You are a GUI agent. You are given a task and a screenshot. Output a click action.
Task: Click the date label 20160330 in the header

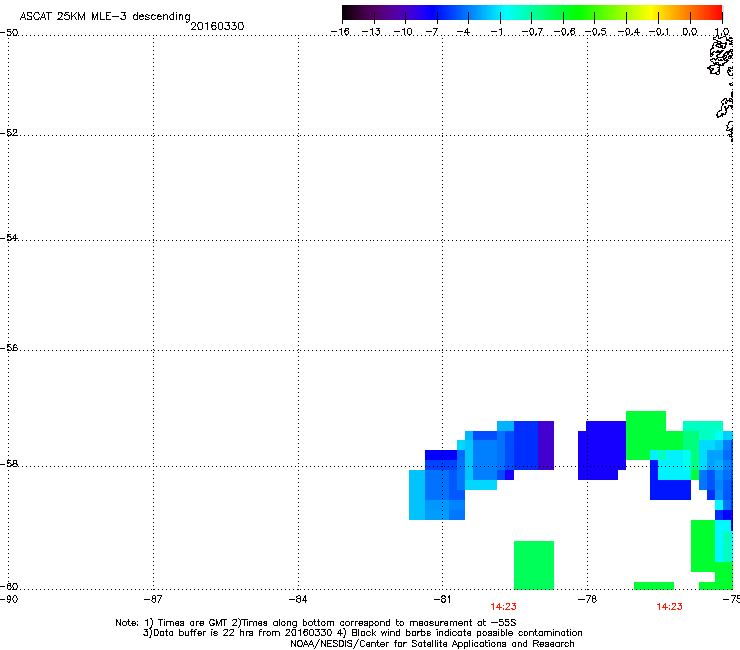tap(217, 26)
